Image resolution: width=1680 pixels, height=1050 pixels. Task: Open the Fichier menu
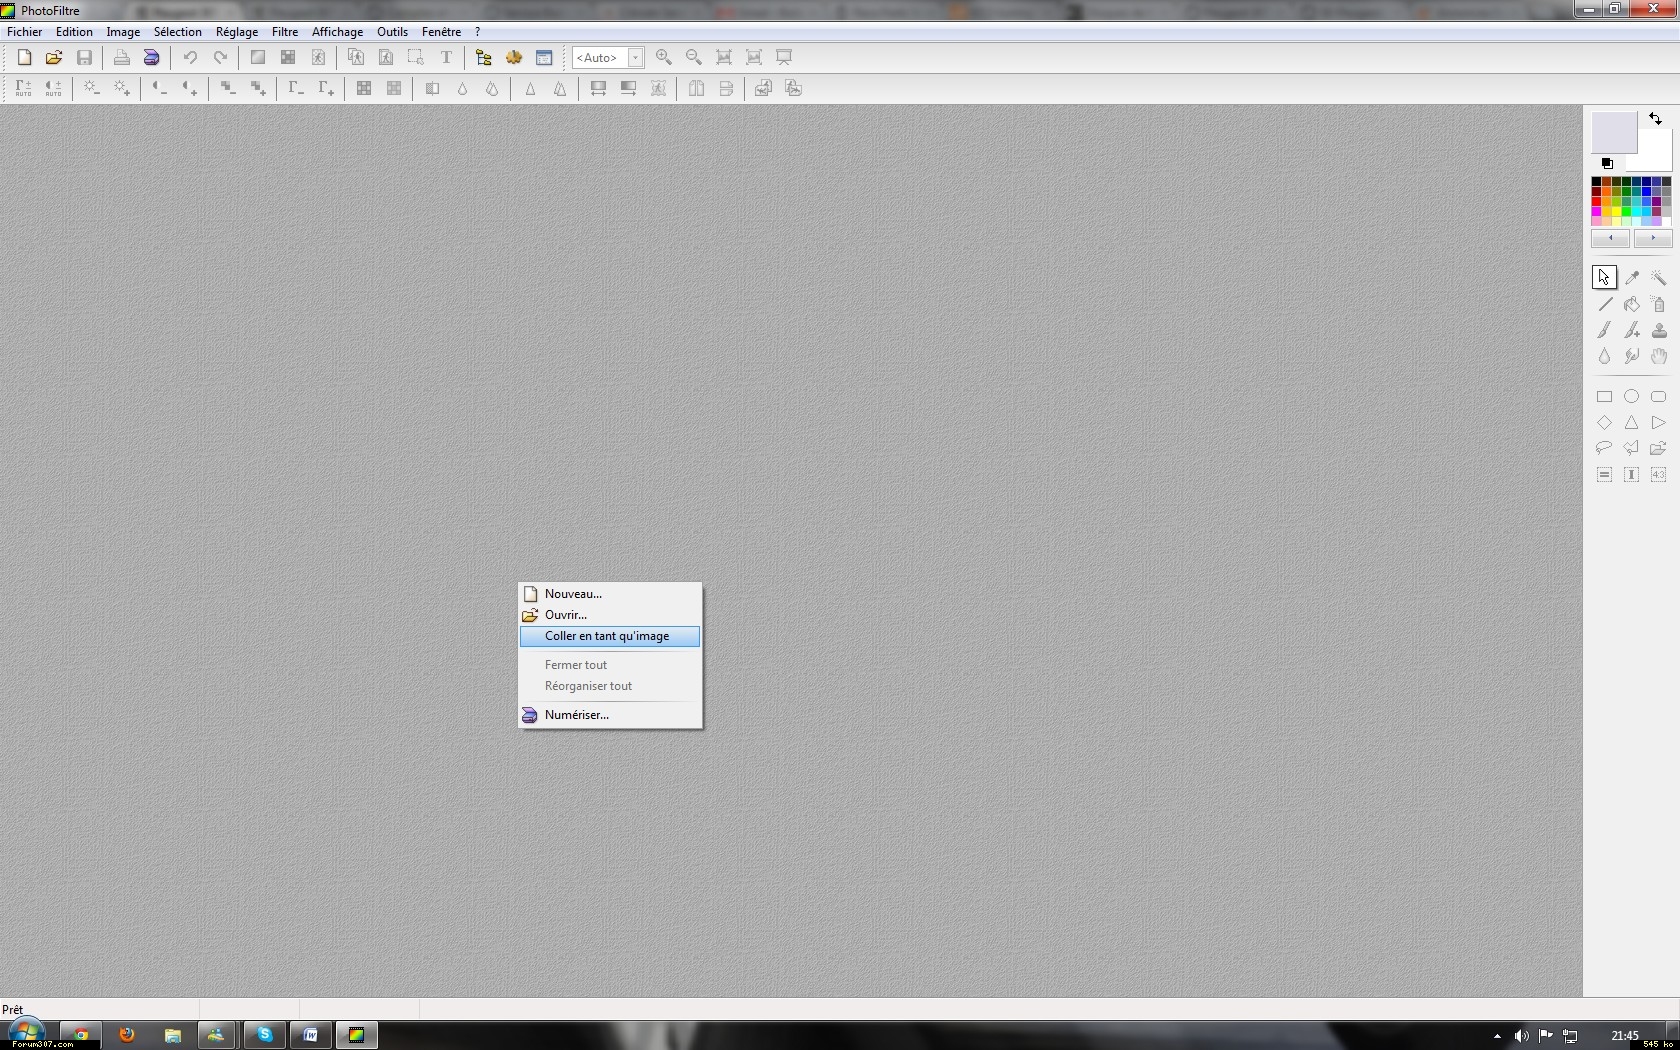pos(25,32)
